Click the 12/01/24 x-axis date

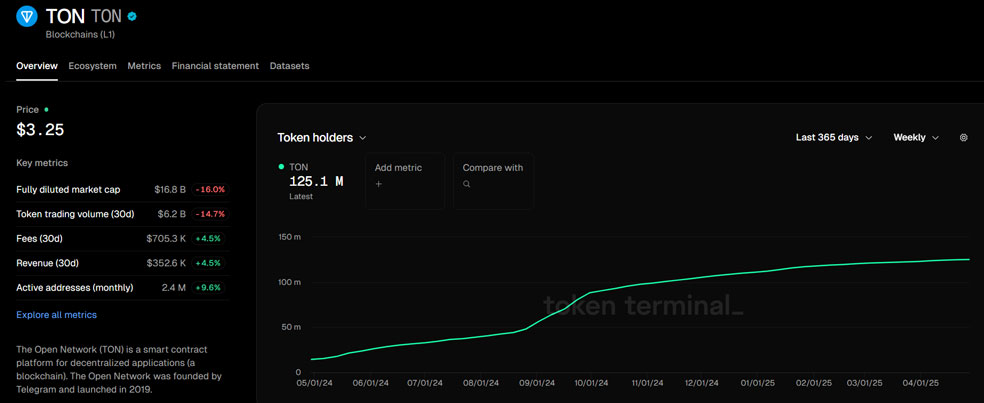(x=702, y=382)
